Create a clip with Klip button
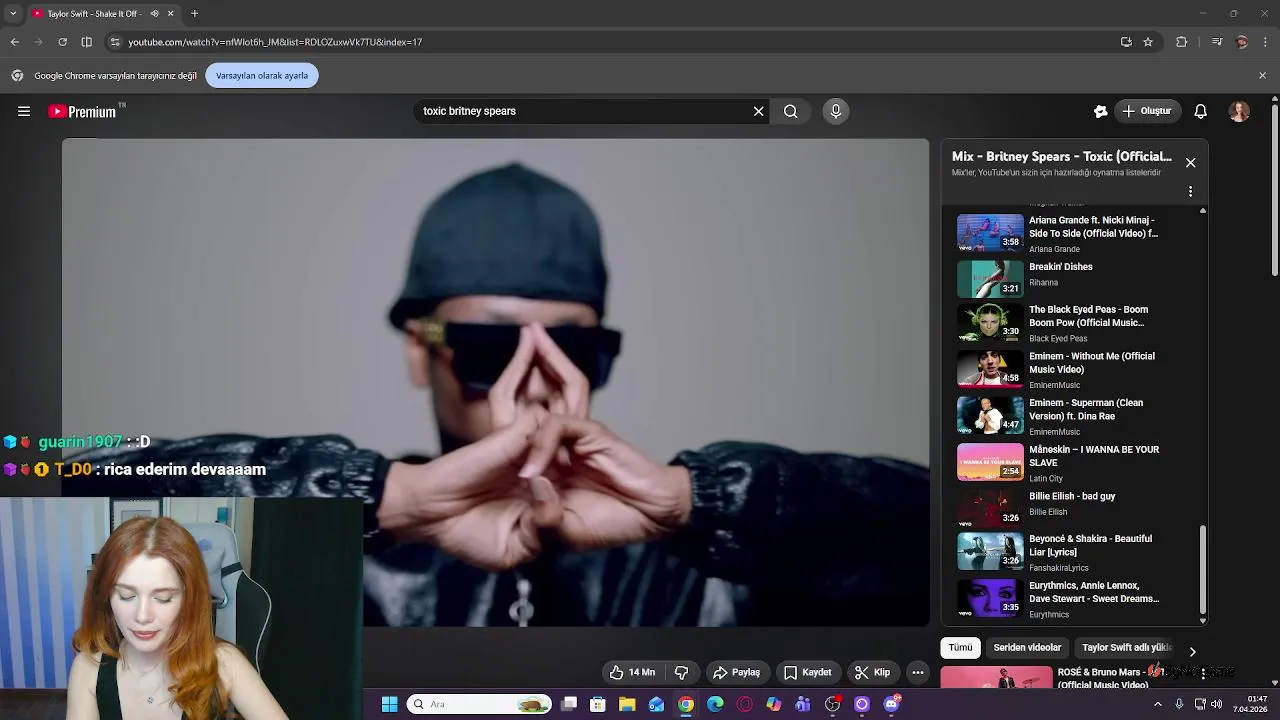Image resolution: width=1280 pixels, height=720 pixels. 872,672
